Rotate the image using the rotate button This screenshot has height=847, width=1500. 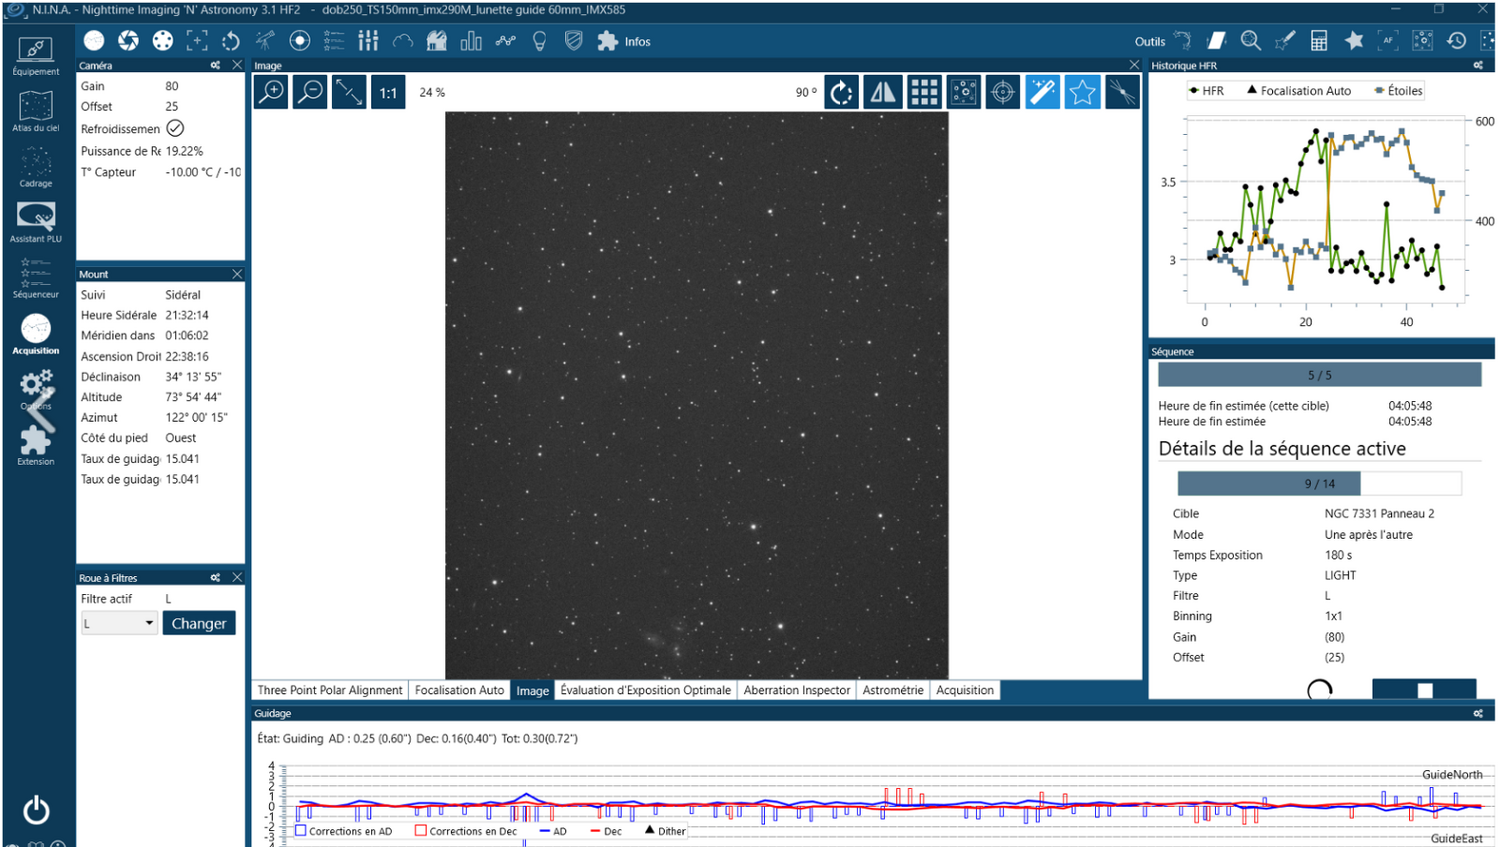[x=842, y=92]
